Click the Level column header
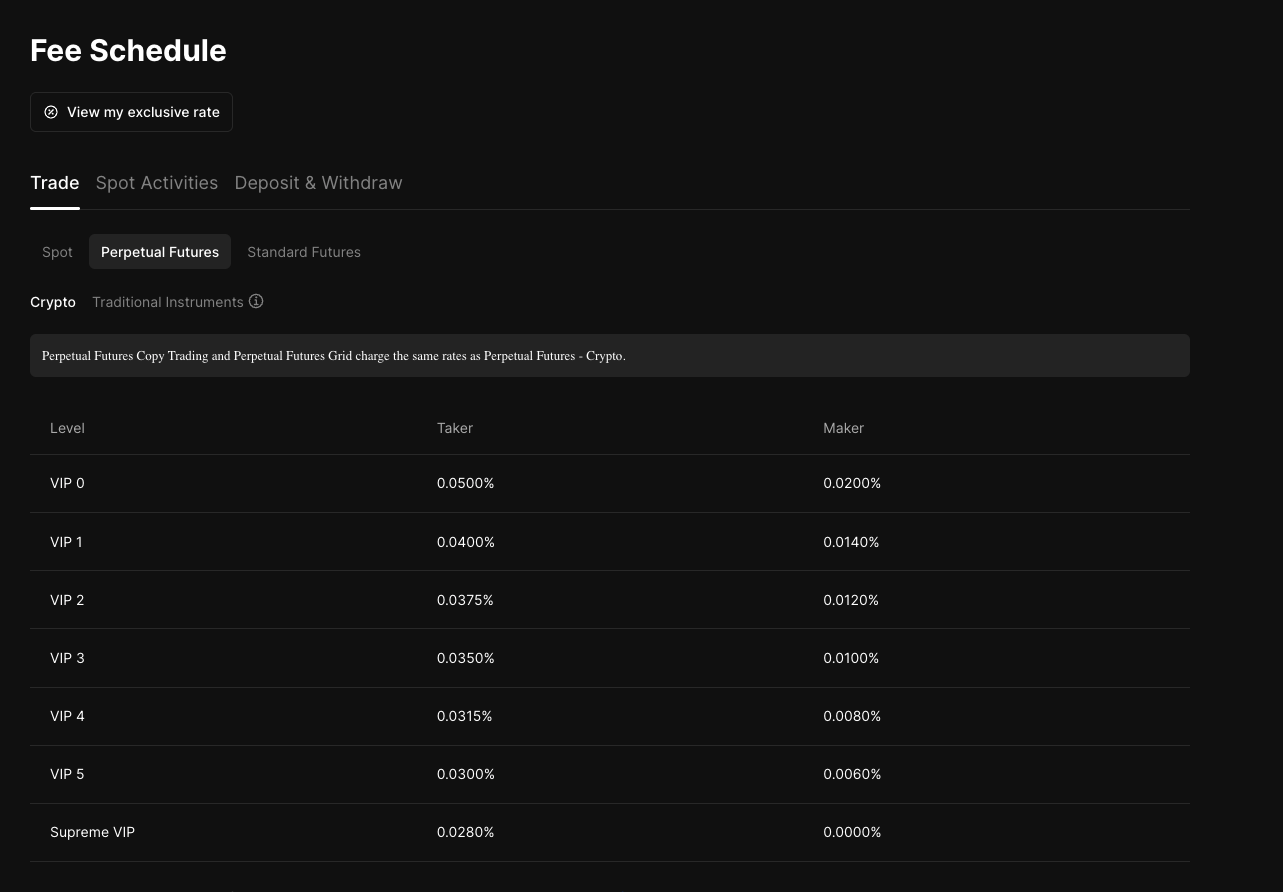 coord(67,428)
